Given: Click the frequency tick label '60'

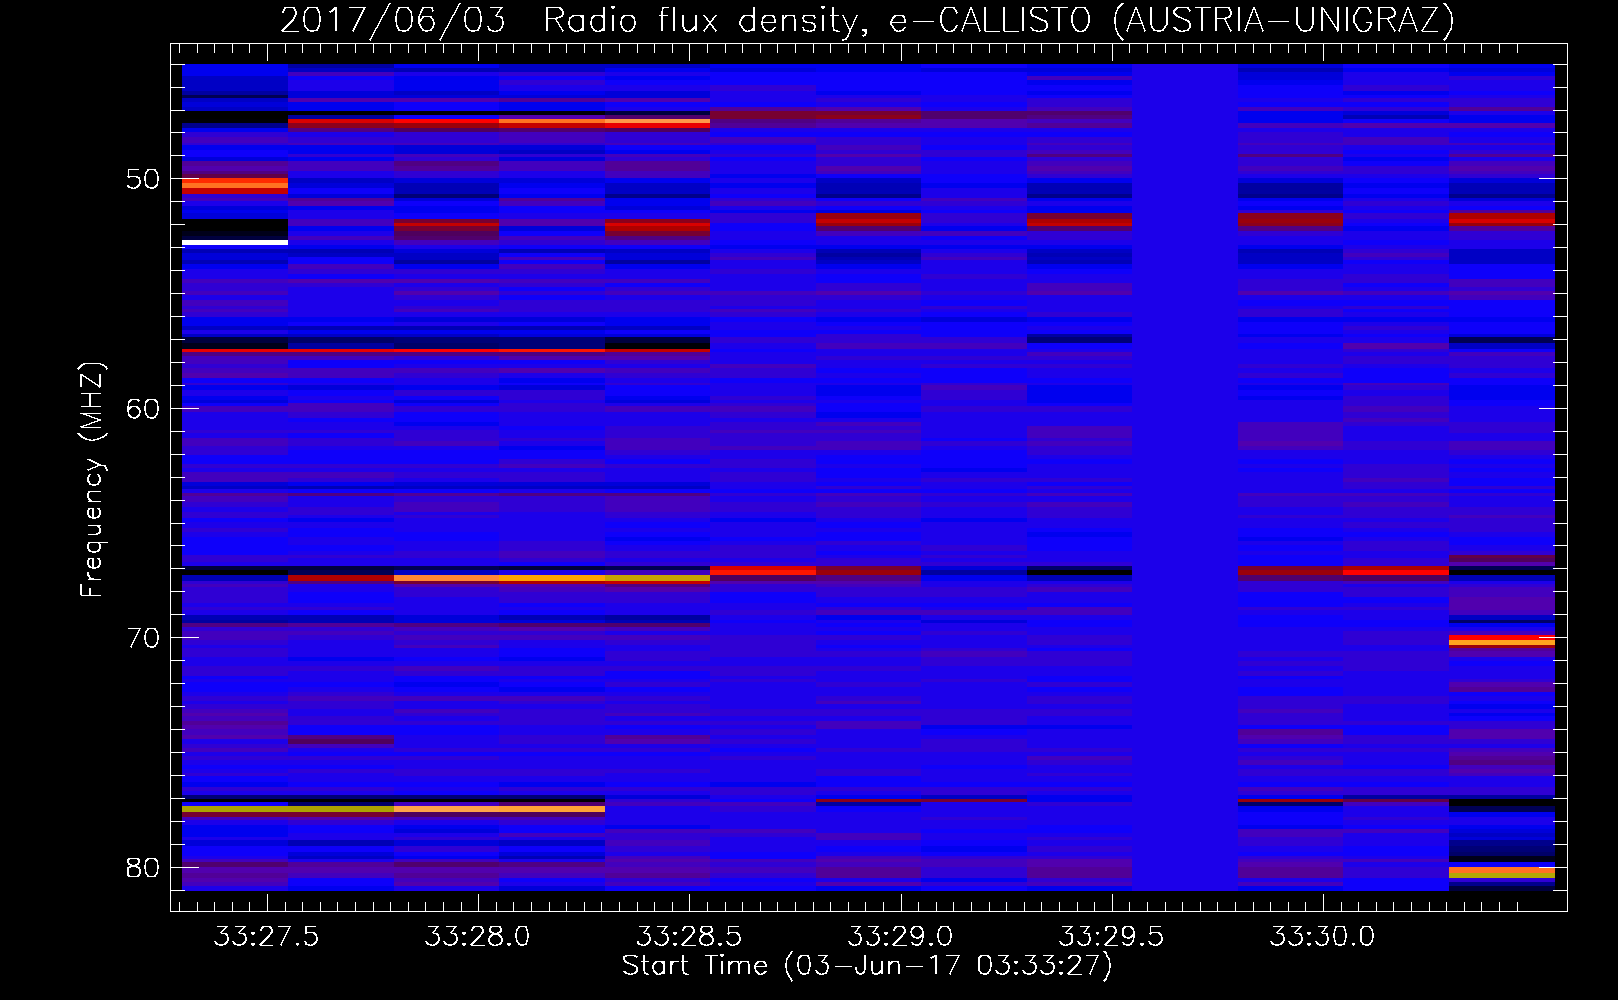Looking at the screenshot, I should pyautogui.click(x=143, y=409).
